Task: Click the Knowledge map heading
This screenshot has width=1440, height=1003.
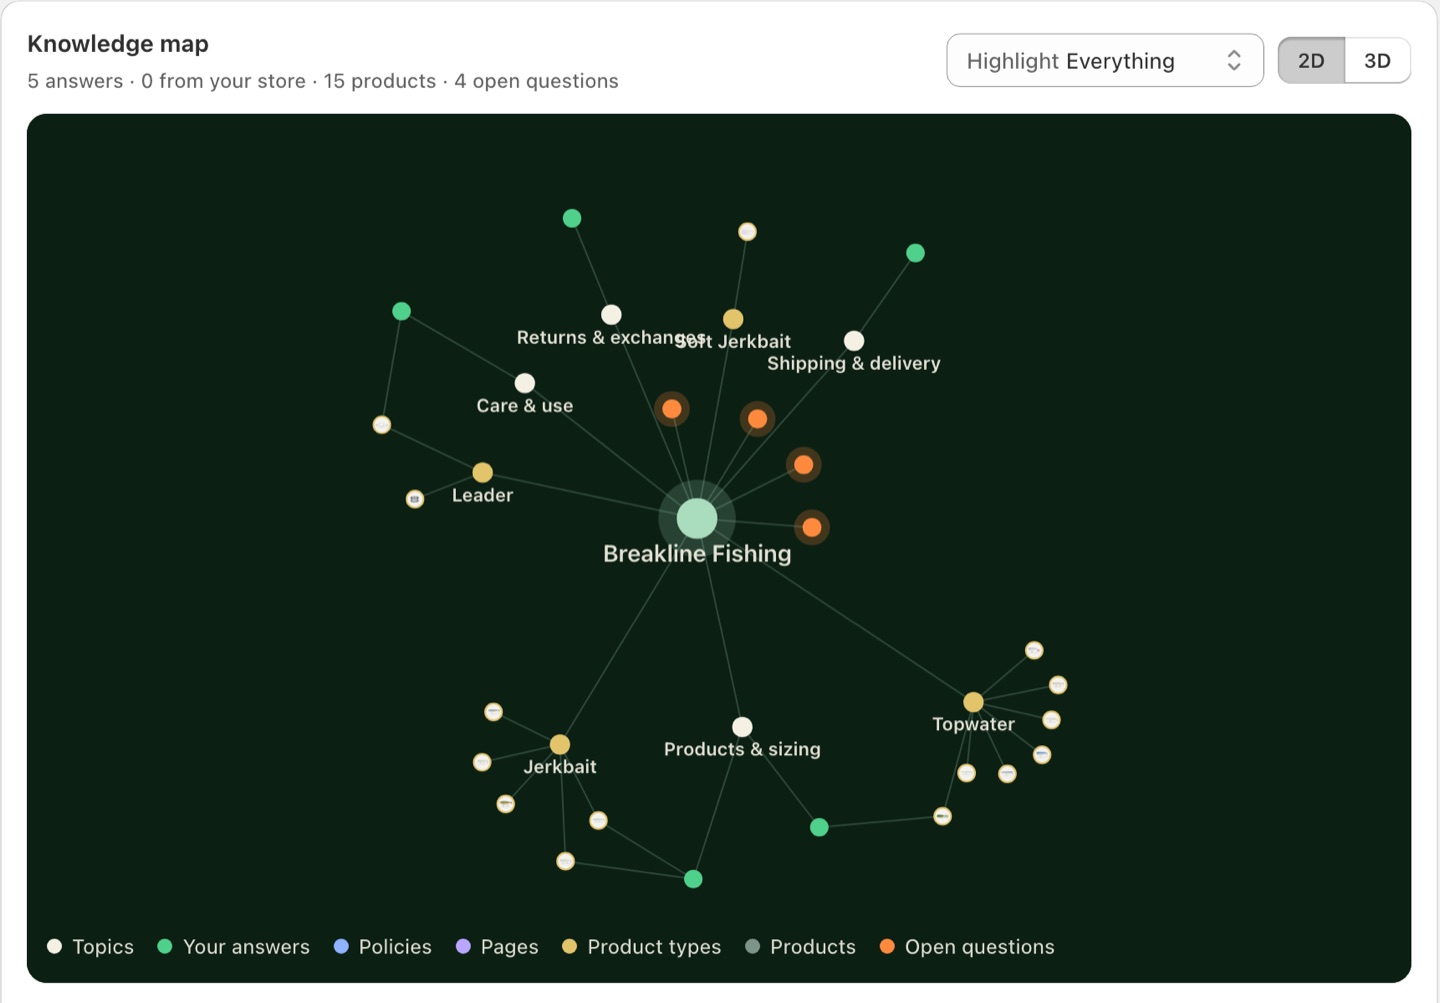Action: (118, 44)
